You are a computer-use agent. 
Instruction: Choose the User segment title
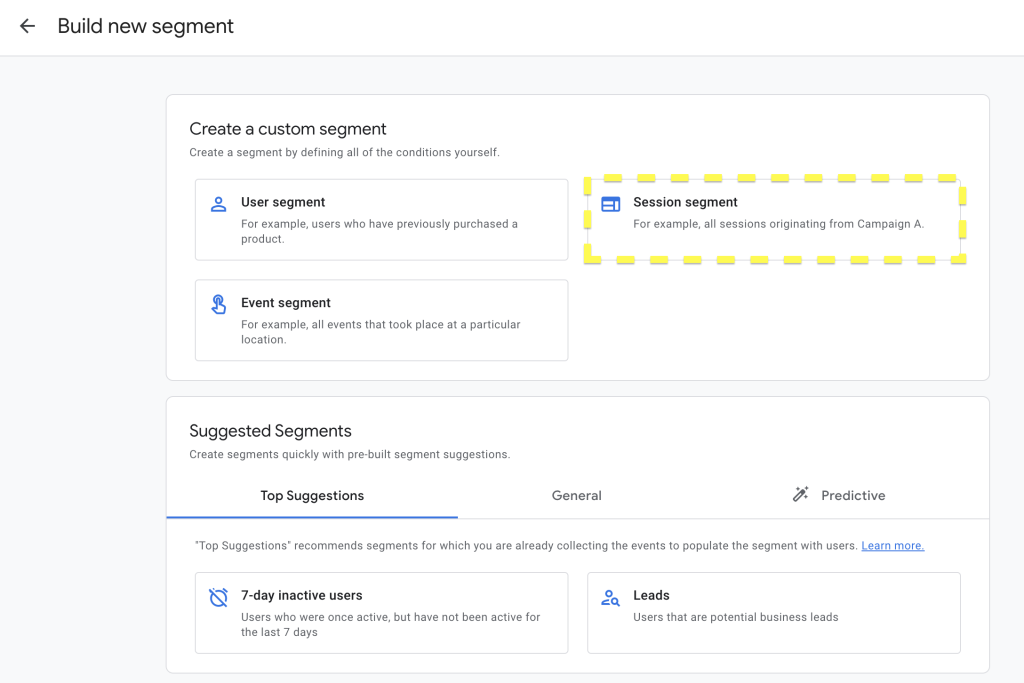(x=283, y=202)
